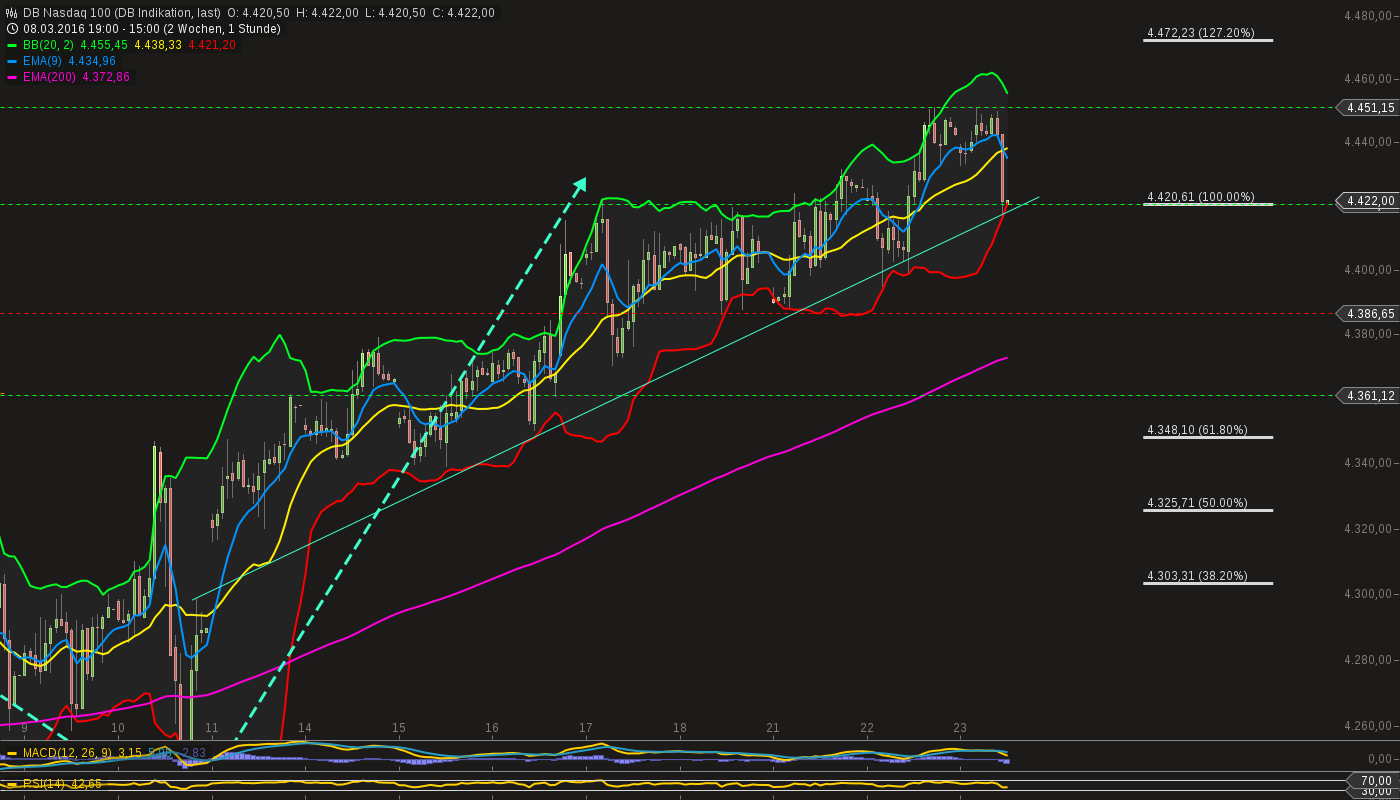The image size is (1400, 800).
Task: Click date axis label 17
Action: click(x=586, y=728)
